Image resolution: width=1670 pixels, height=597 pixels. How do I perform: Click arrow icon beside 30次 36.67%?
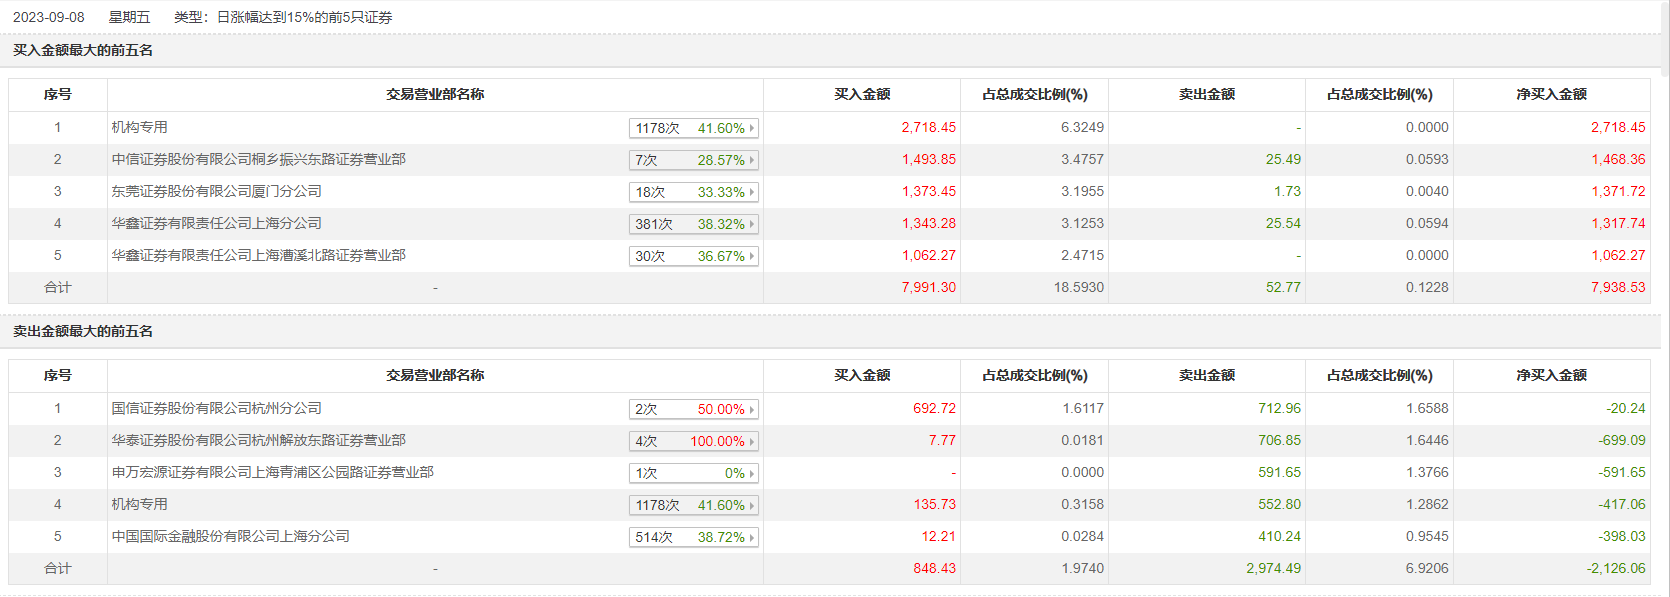pyautogui.click(x=752, y=256)
